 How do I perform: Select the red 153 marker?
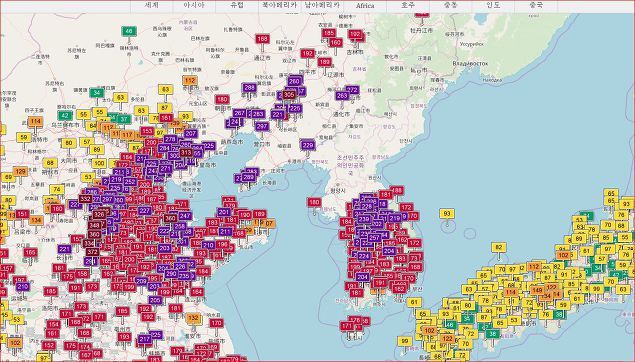pyautogui.click(x=147, y=131)
